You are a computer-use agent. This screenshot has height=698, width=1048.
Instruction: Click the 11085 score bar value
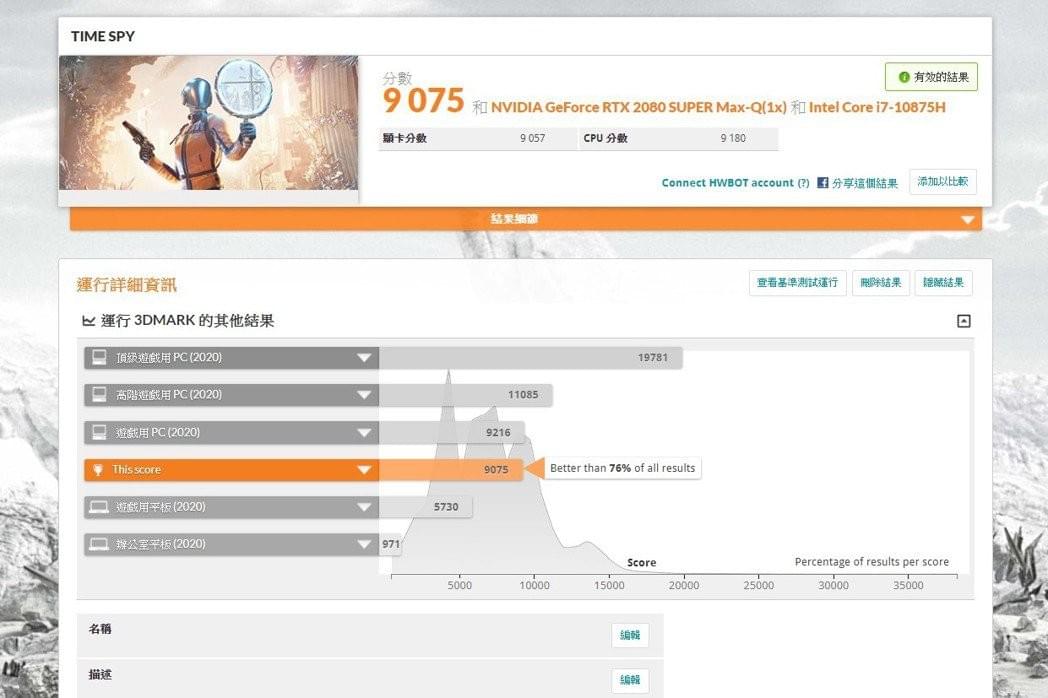click(x=523, y=394)
